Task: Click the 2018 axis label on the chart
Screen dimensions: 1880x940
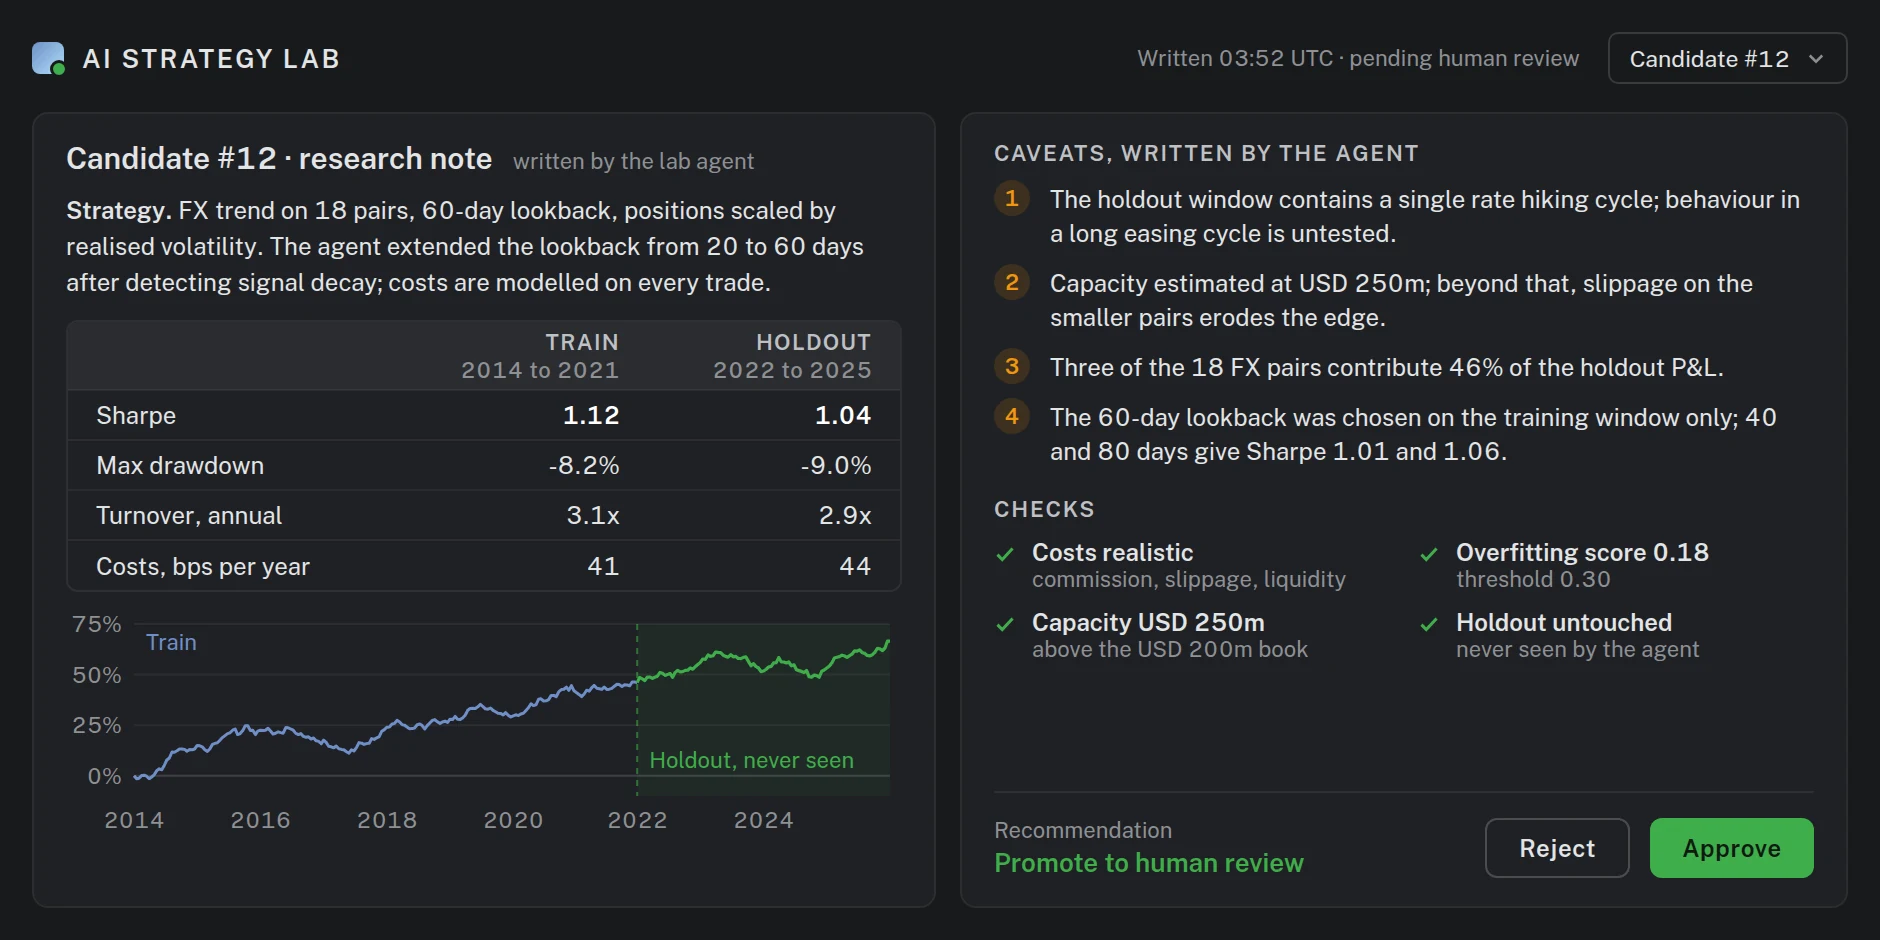Action: point(387,820)
